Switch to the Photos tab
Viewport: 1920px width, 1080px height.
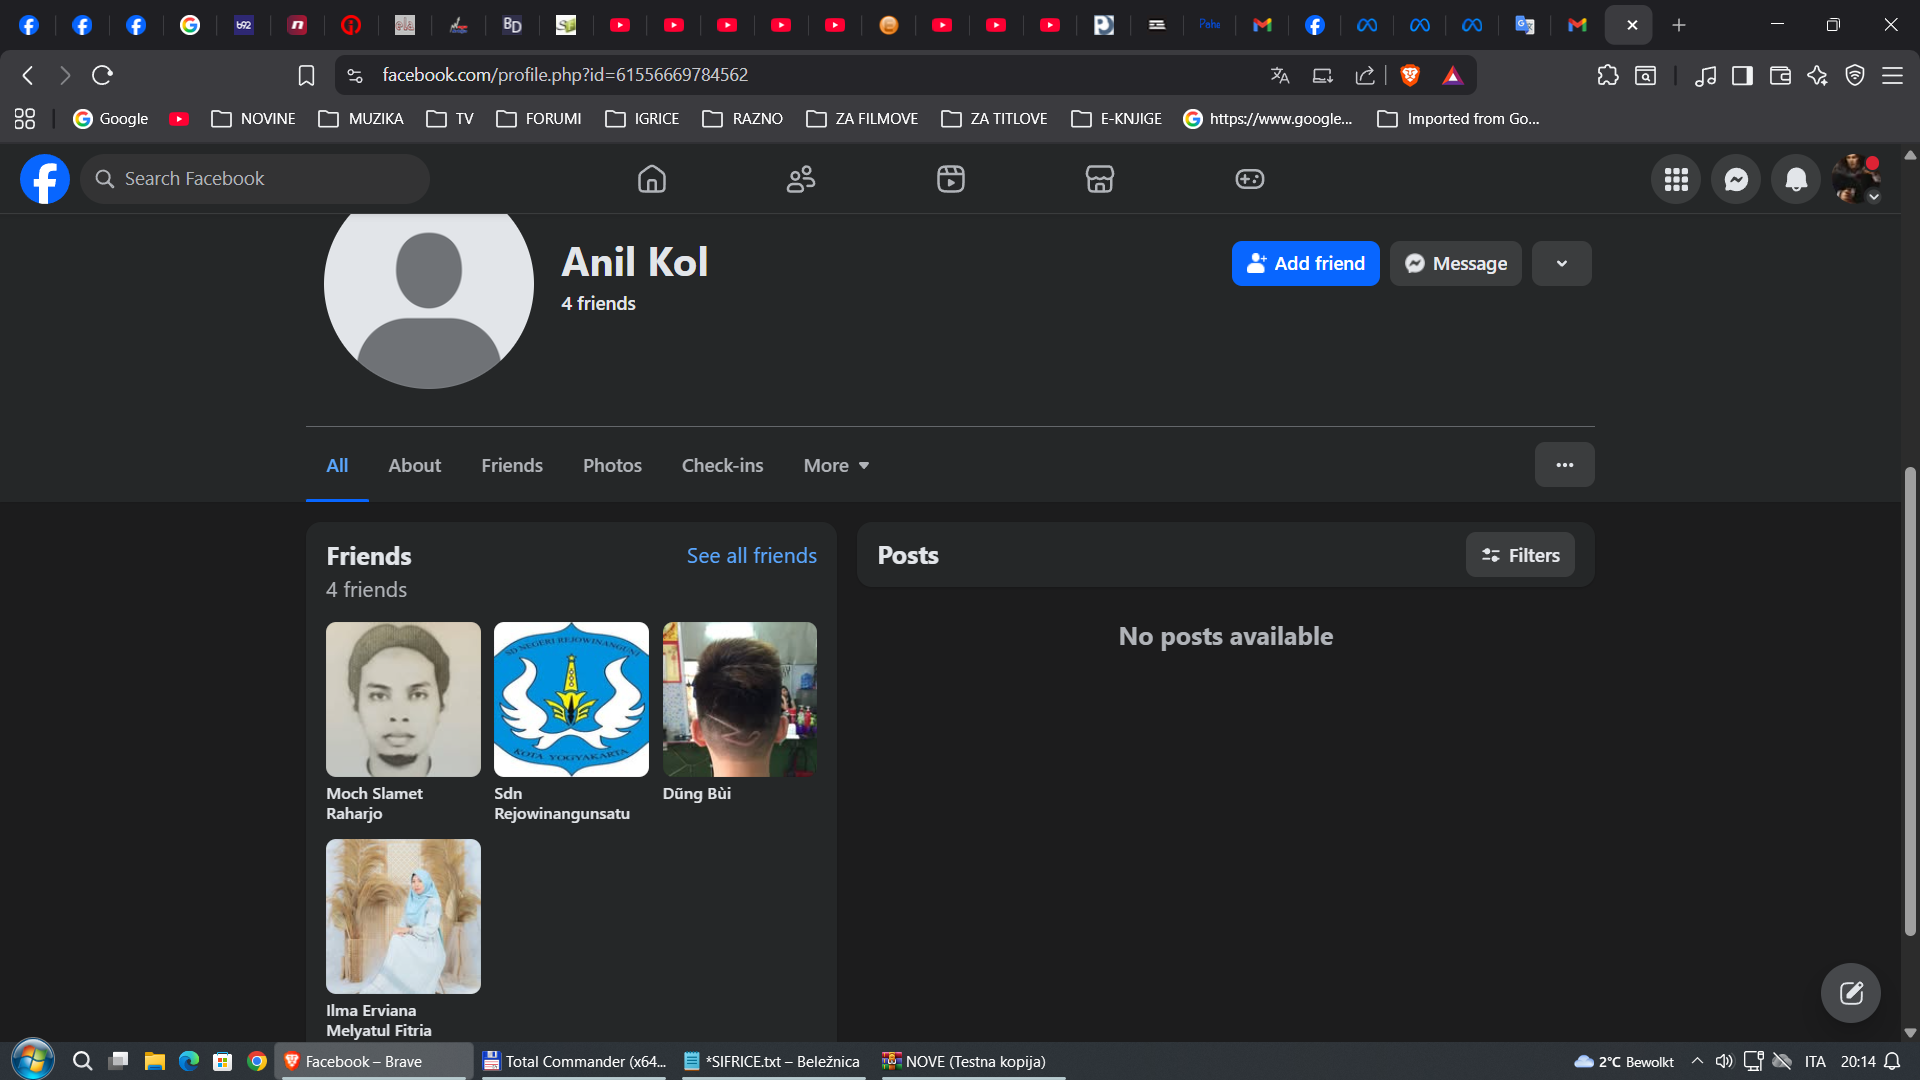pyautogui.click(x=612, y=465)
